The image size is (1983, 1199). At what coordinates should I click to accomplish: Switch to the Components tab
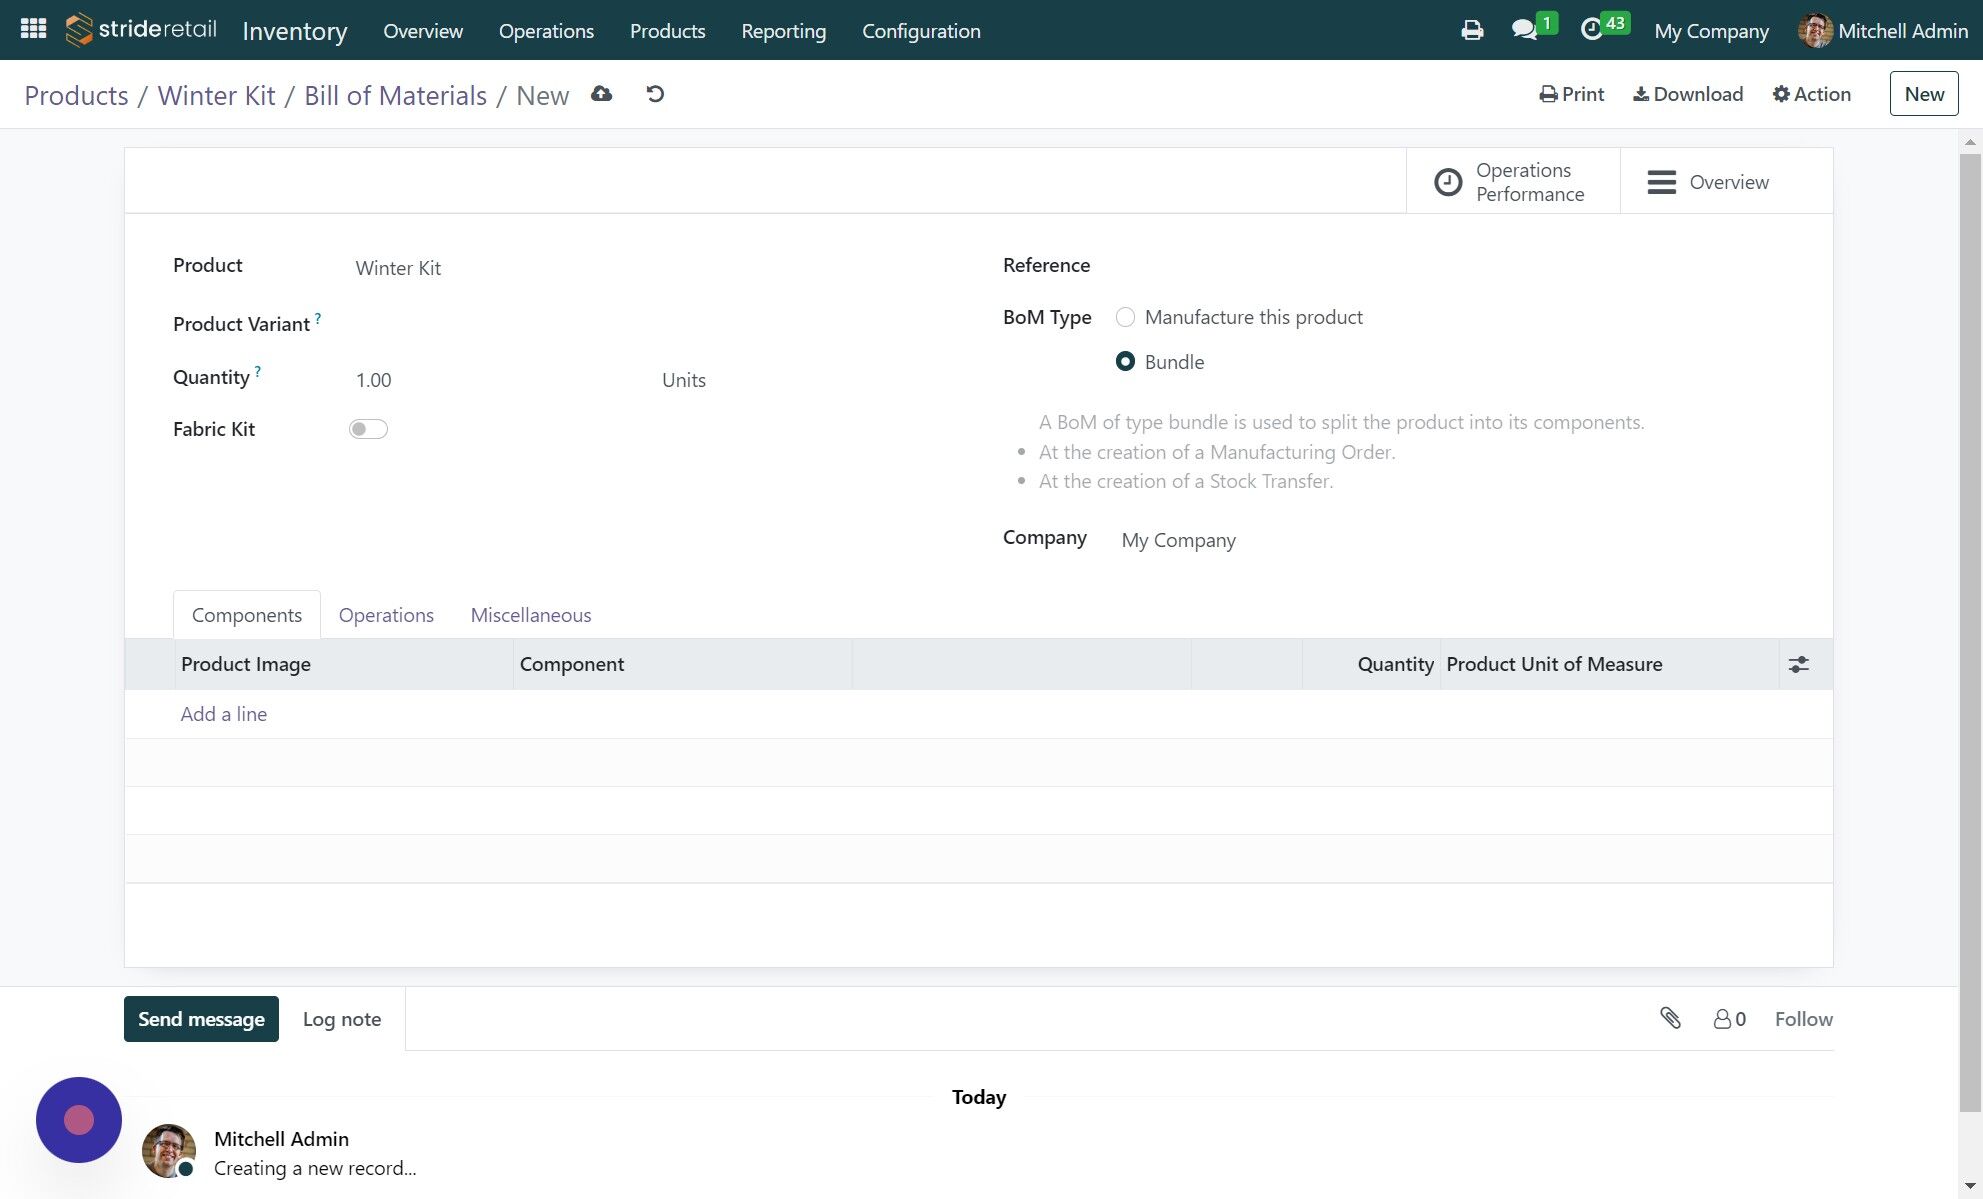(247, 615)
